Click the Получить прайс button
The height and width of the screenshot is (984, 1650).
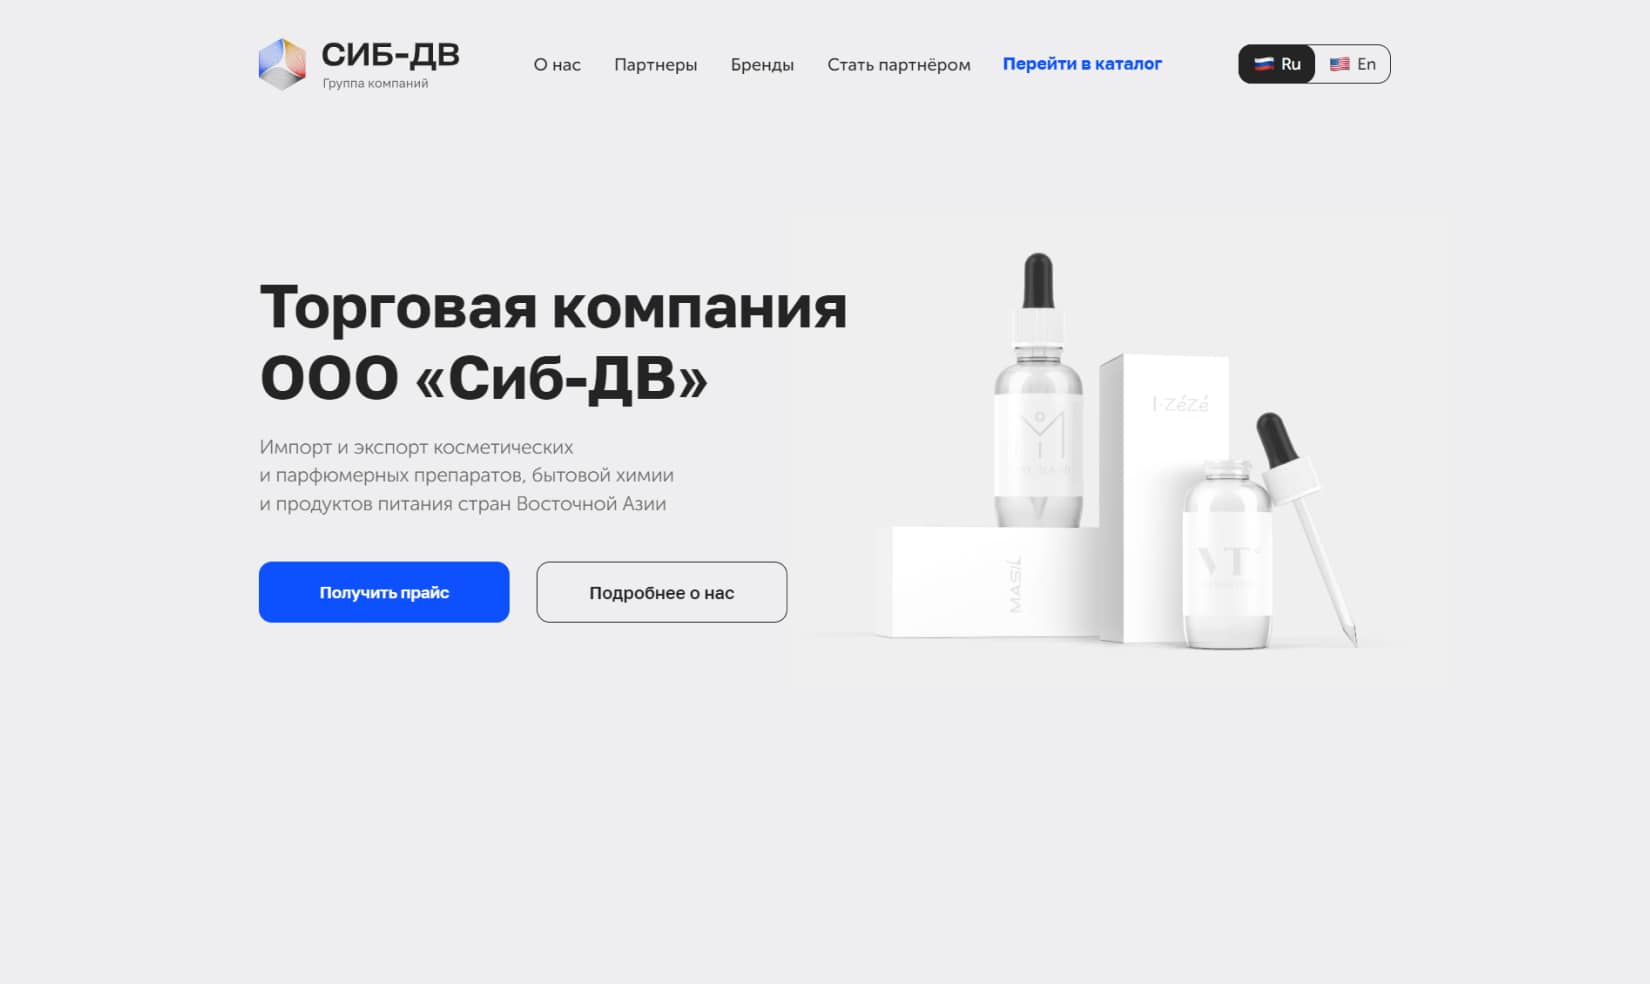coord(384,592)
